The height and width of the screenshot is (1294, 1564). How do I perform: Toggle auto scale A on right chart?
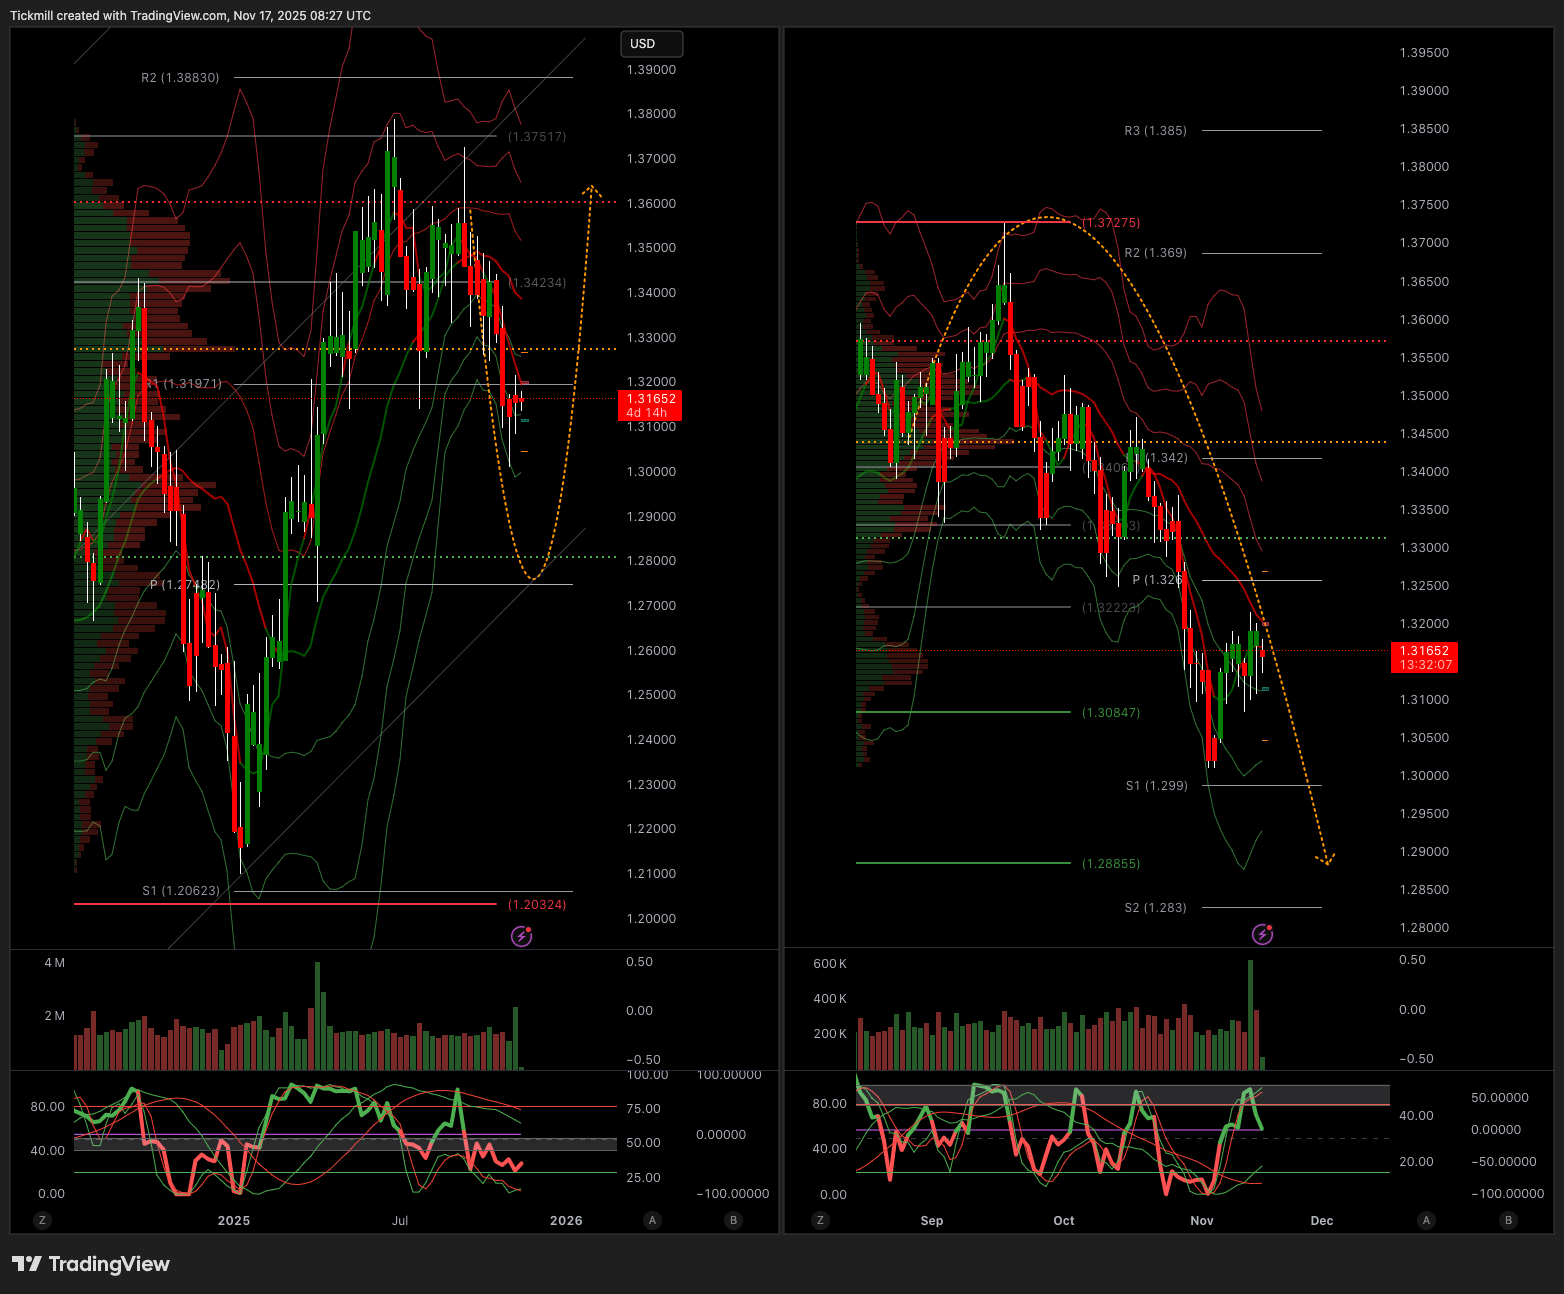(x=1426, y=1220)
